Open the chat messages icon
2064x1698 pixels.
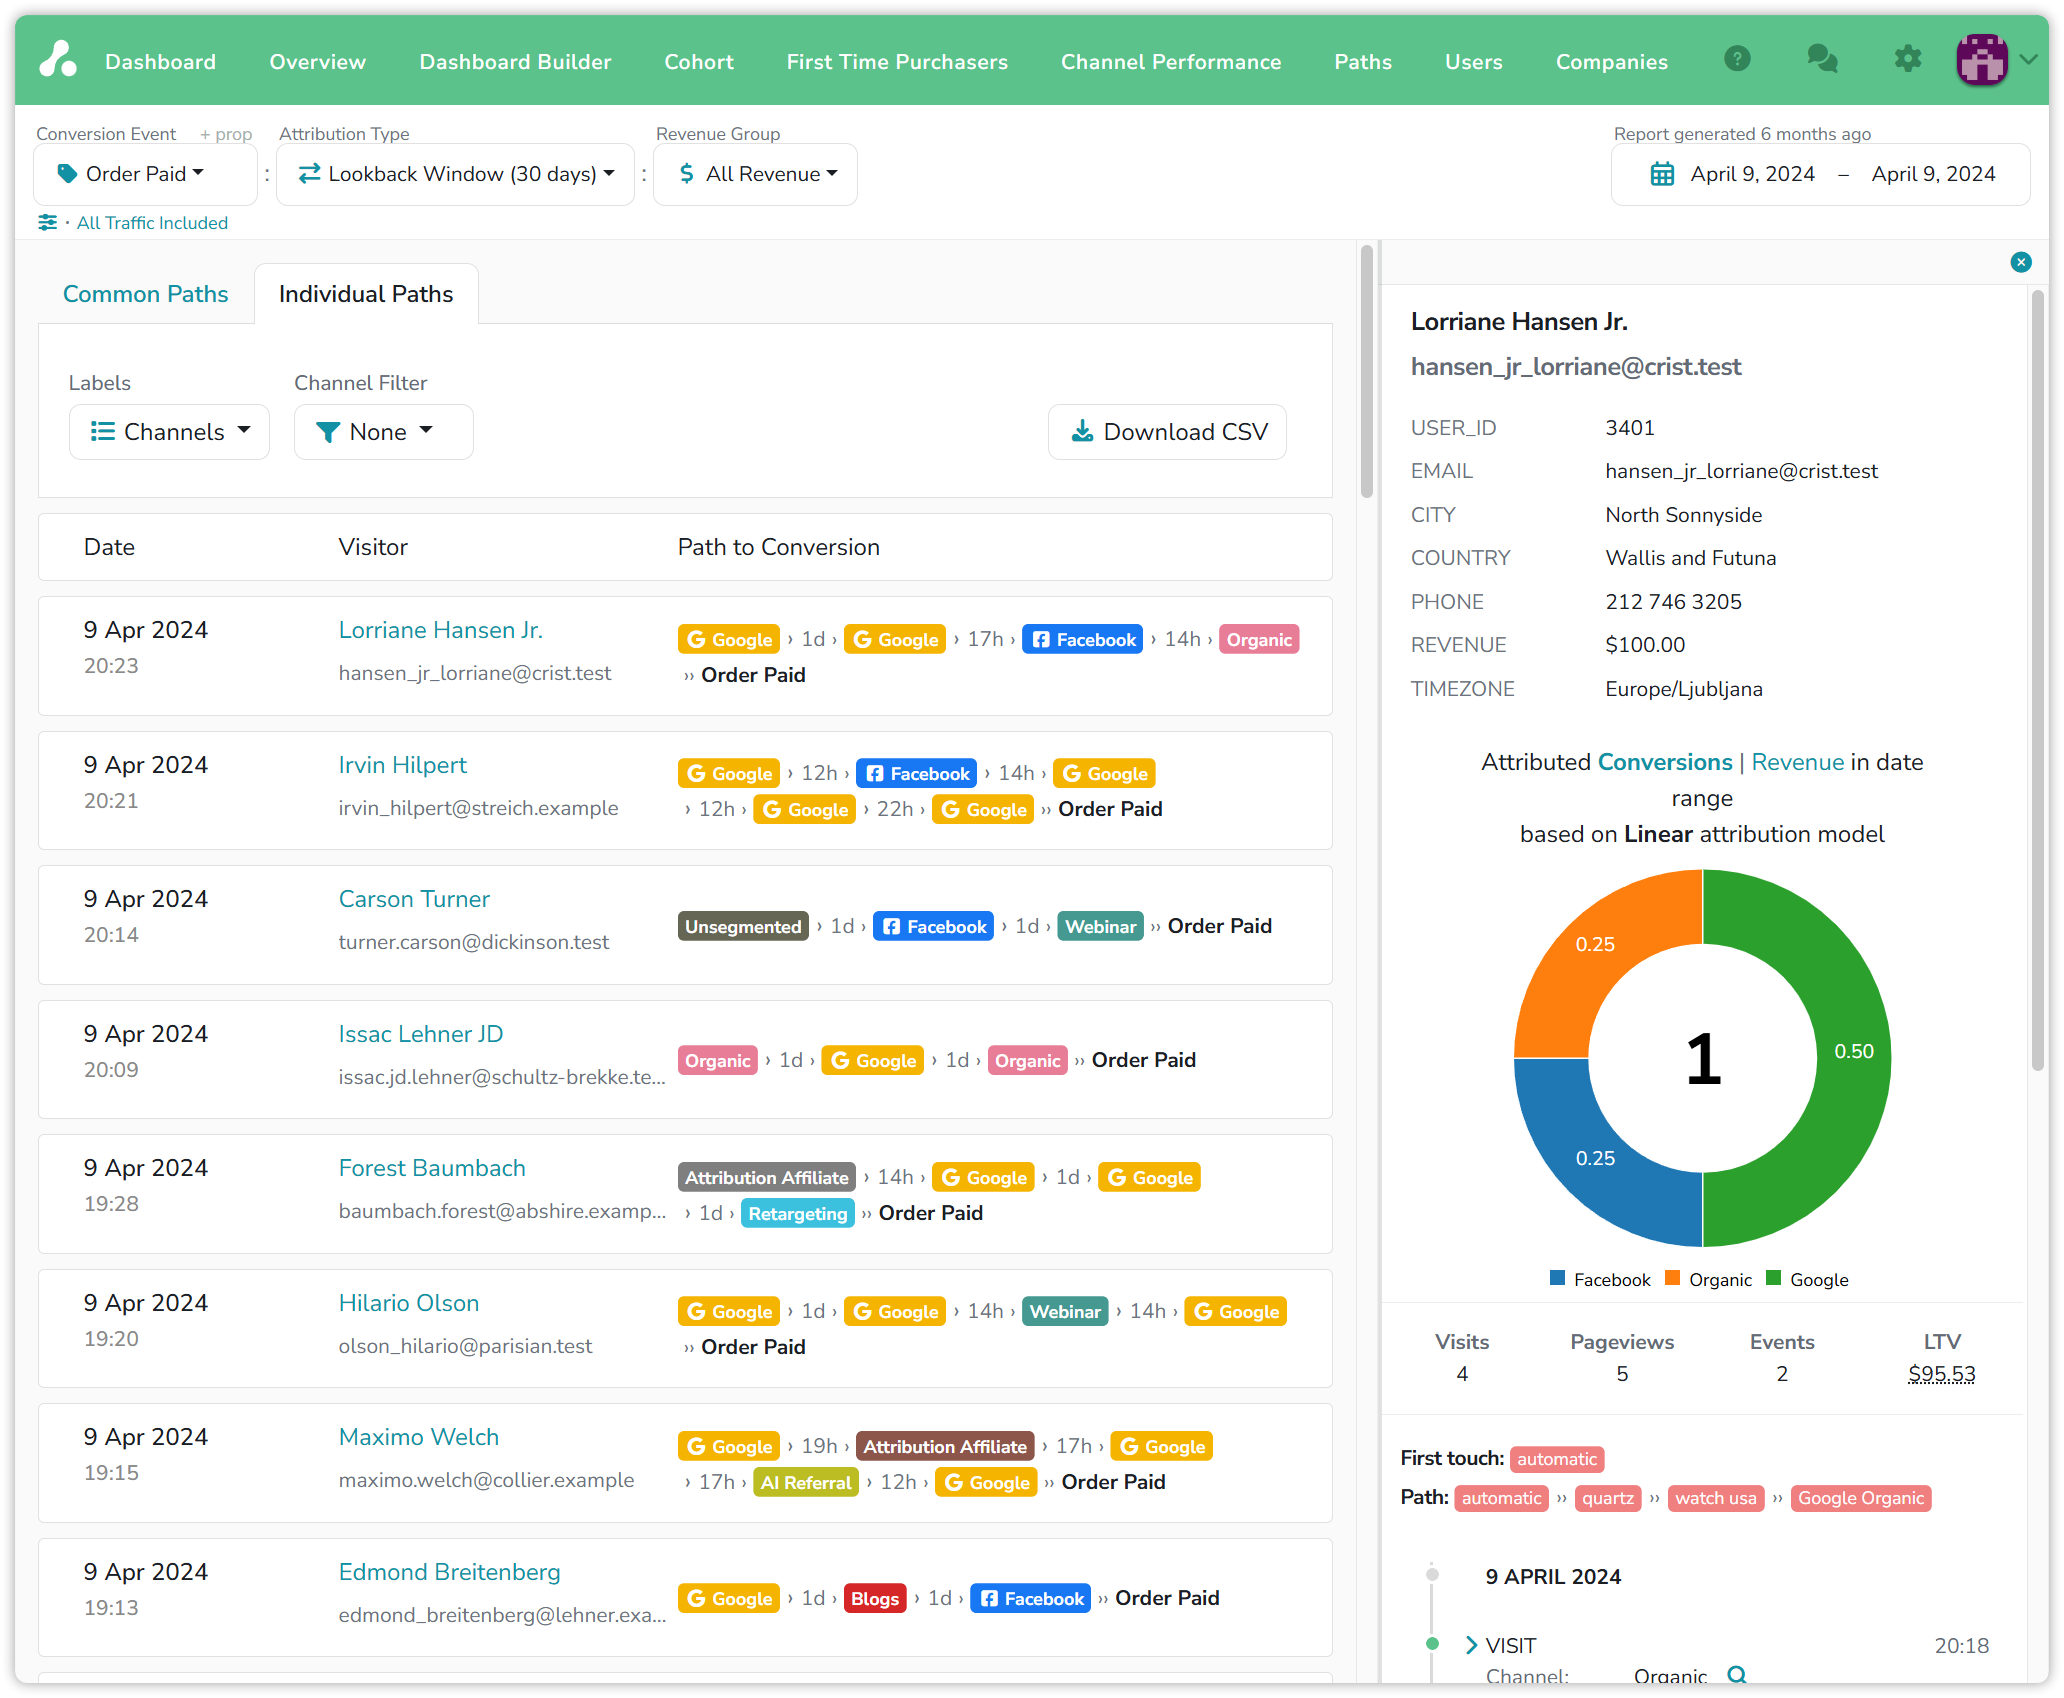point(1822,59)
